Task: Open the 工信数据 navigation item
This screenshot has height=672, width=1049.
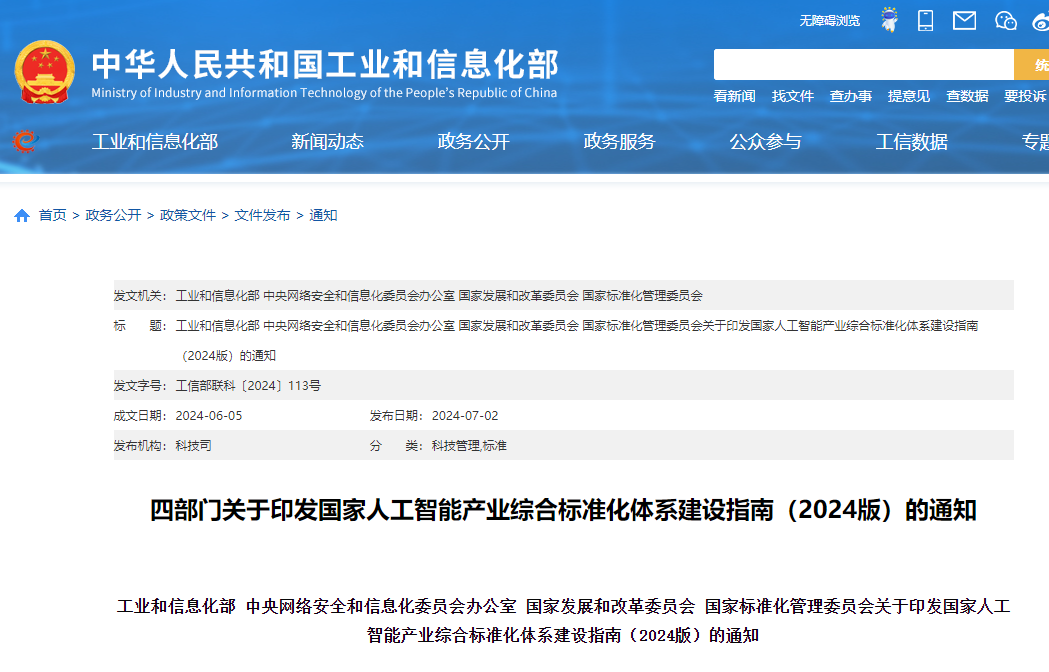Action: pyautogui.click(x=911, y=142)
